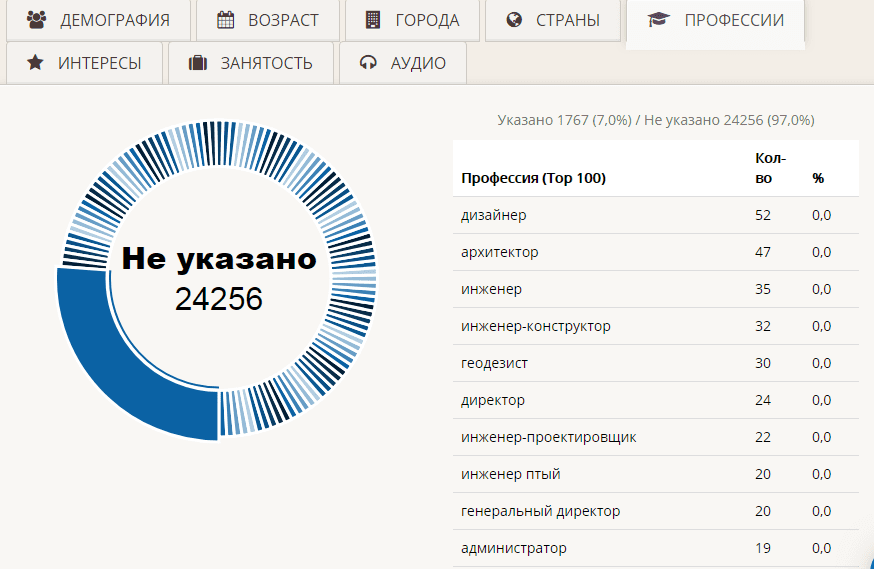Click the count 19 for администратор
This screenshot has height=569, width=874.
pyautogui.click(x=763, y=548)
